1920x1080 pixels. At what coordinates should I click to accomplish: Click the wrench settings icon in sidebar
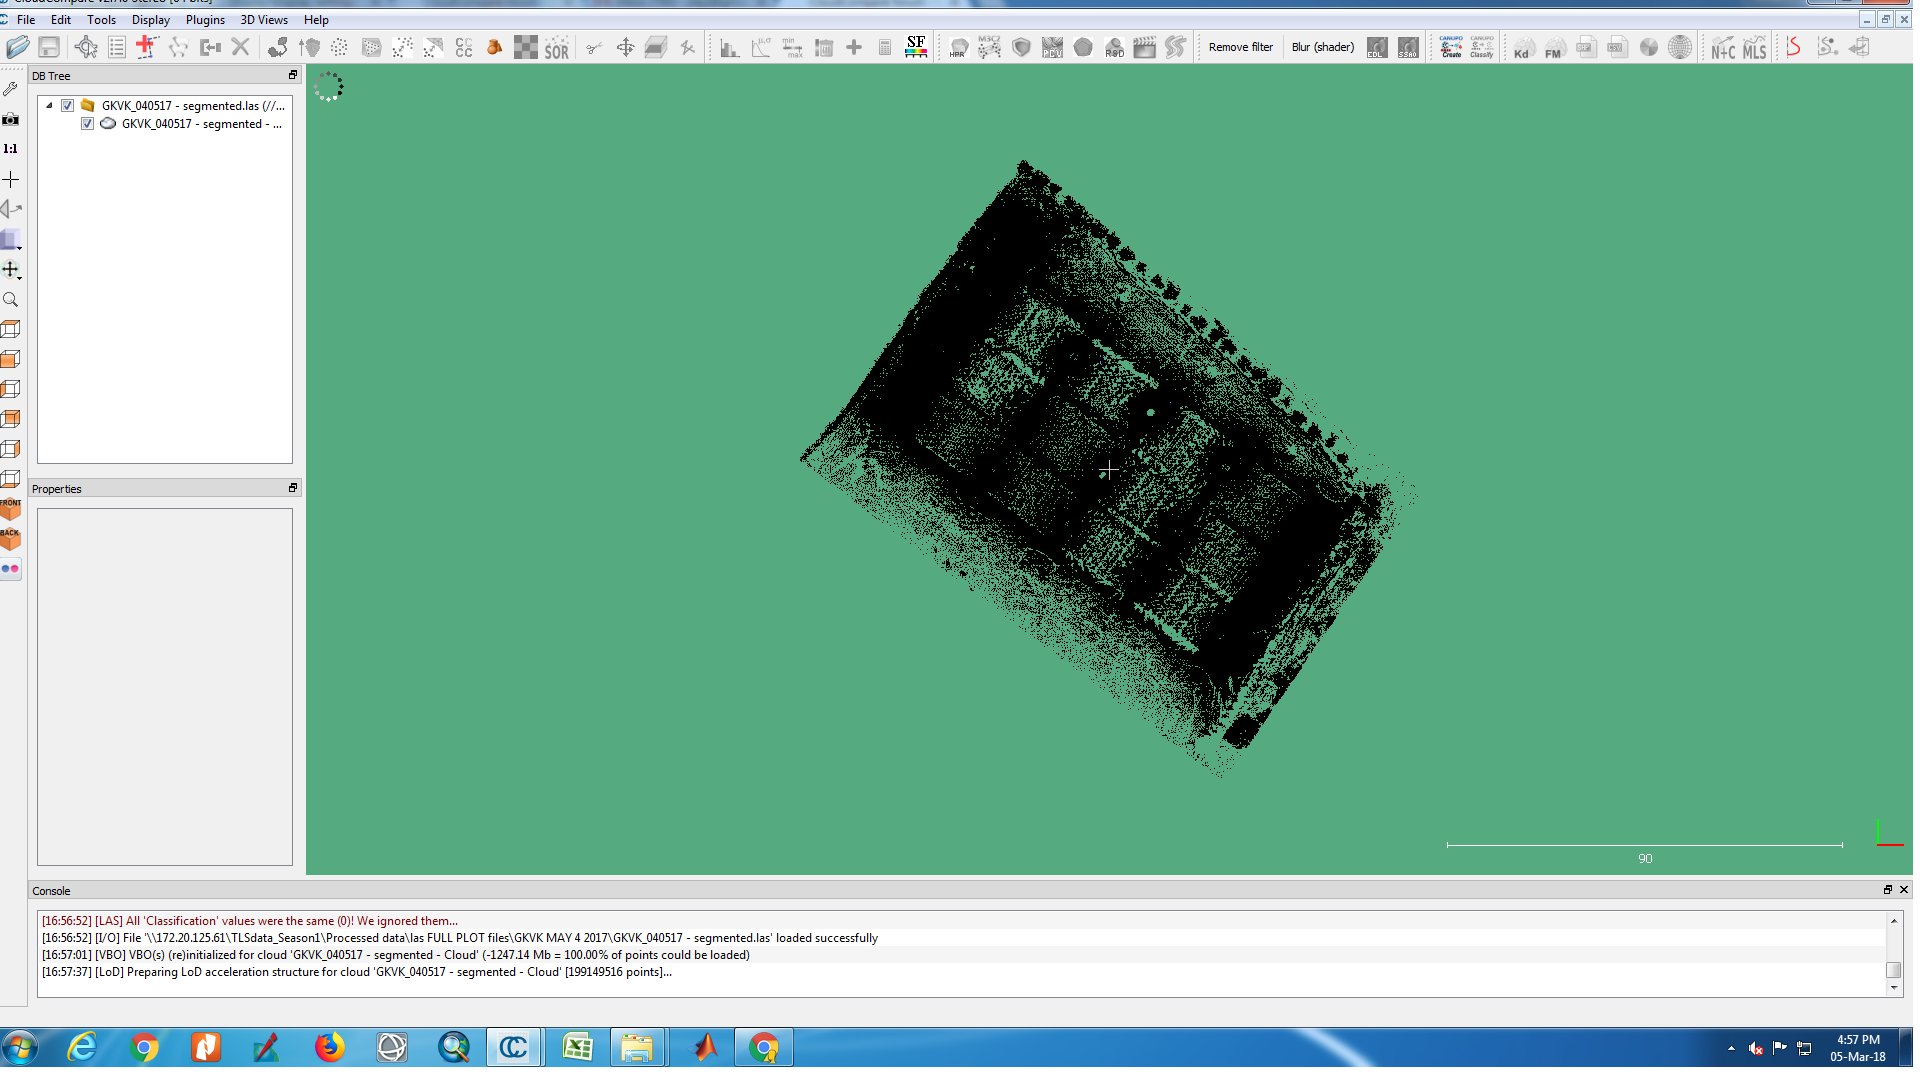coord(11,89)
